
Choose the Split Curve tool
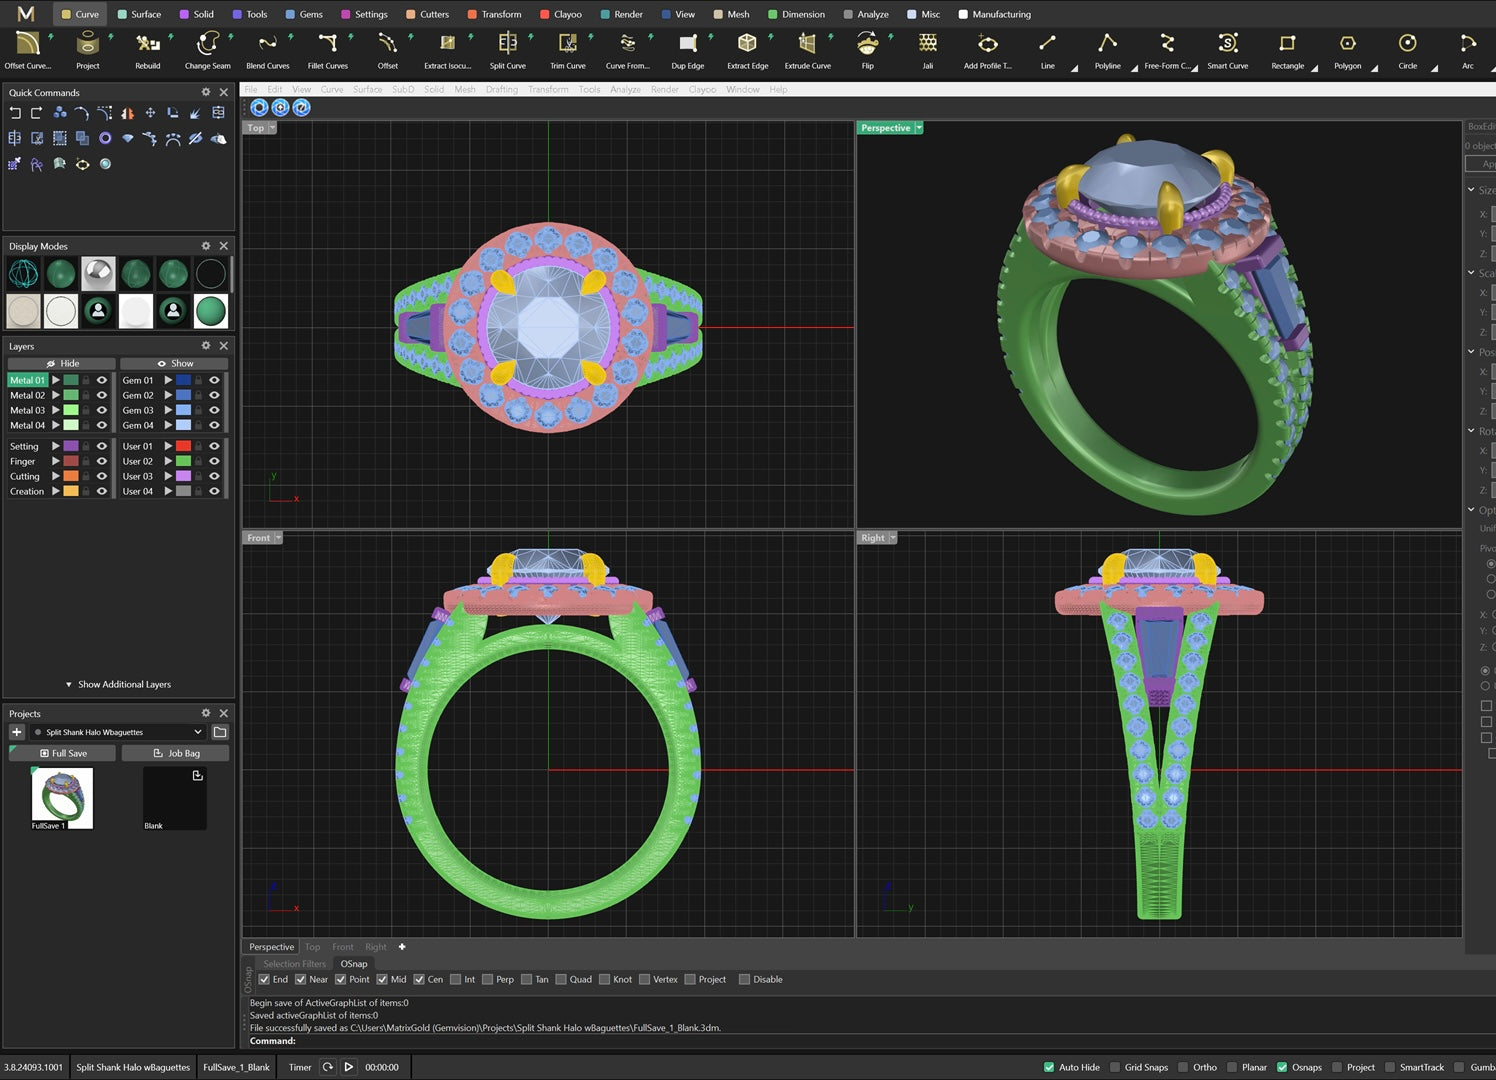507,44
